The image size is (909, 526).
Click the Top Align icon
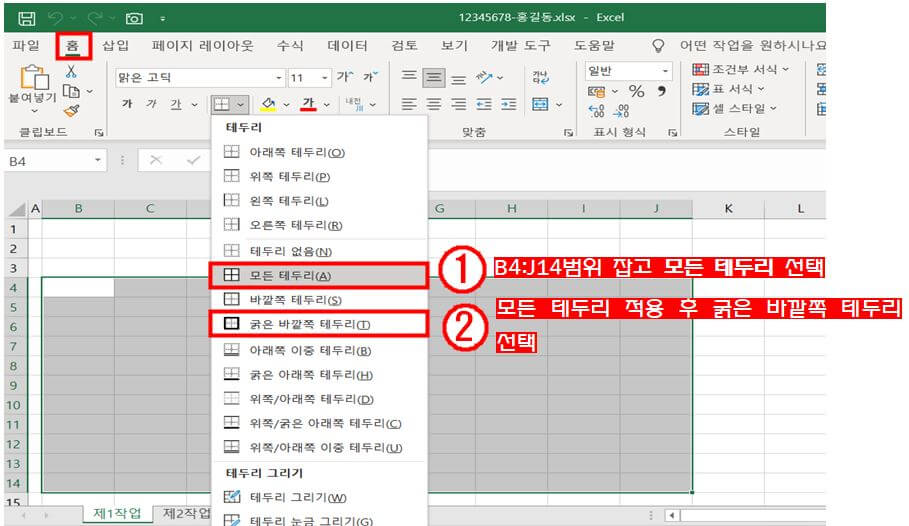pos(409,76)
